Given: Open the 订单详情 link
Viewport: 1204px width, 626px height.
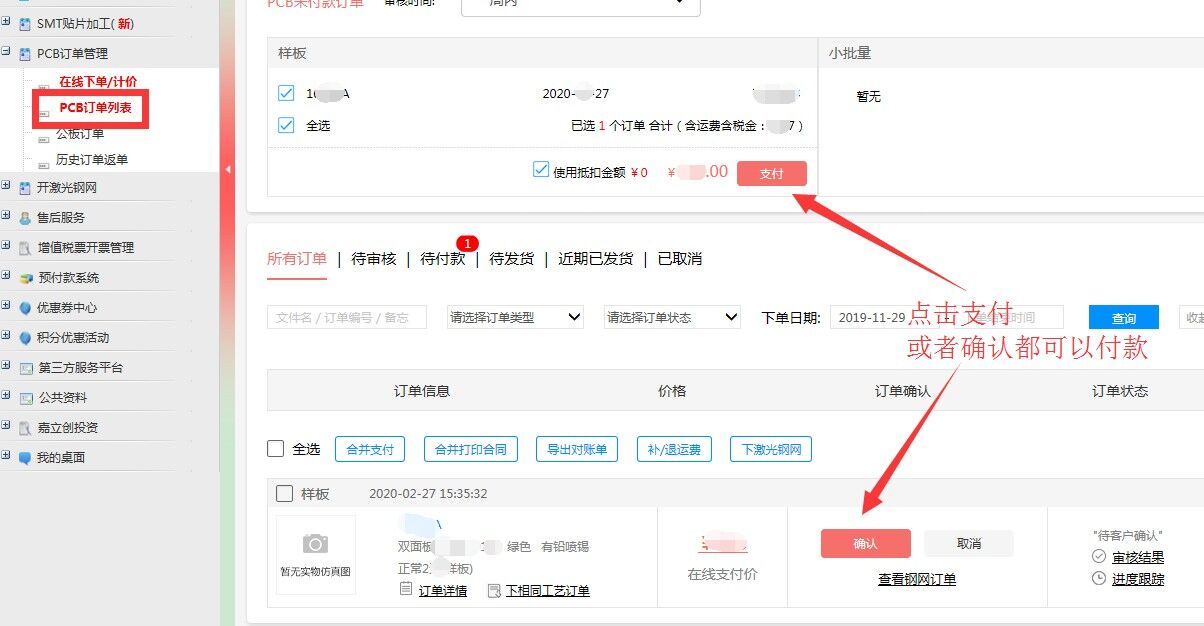Looking at the screenshot, I should (x=442, y=591).
